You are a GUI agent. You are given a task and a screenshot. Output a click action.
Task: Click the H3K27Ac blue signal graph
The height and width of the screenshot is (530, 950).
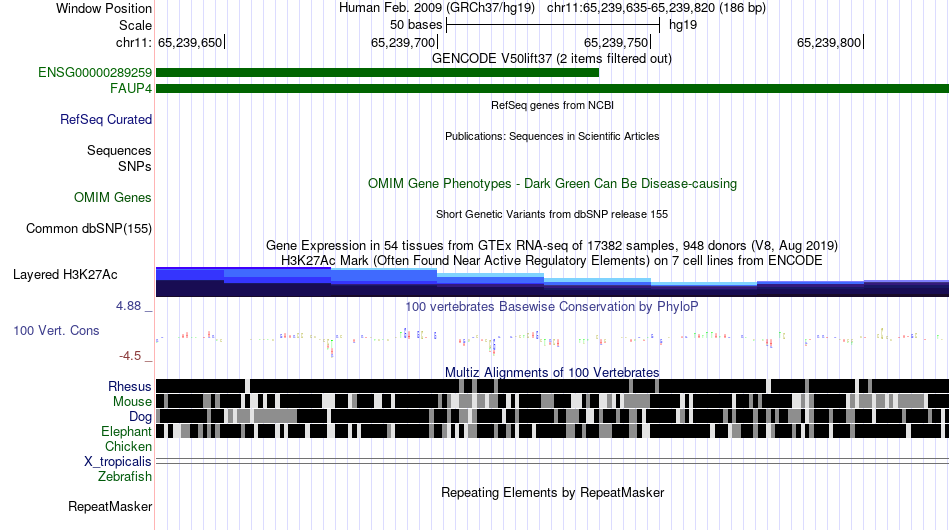(553, 282)
